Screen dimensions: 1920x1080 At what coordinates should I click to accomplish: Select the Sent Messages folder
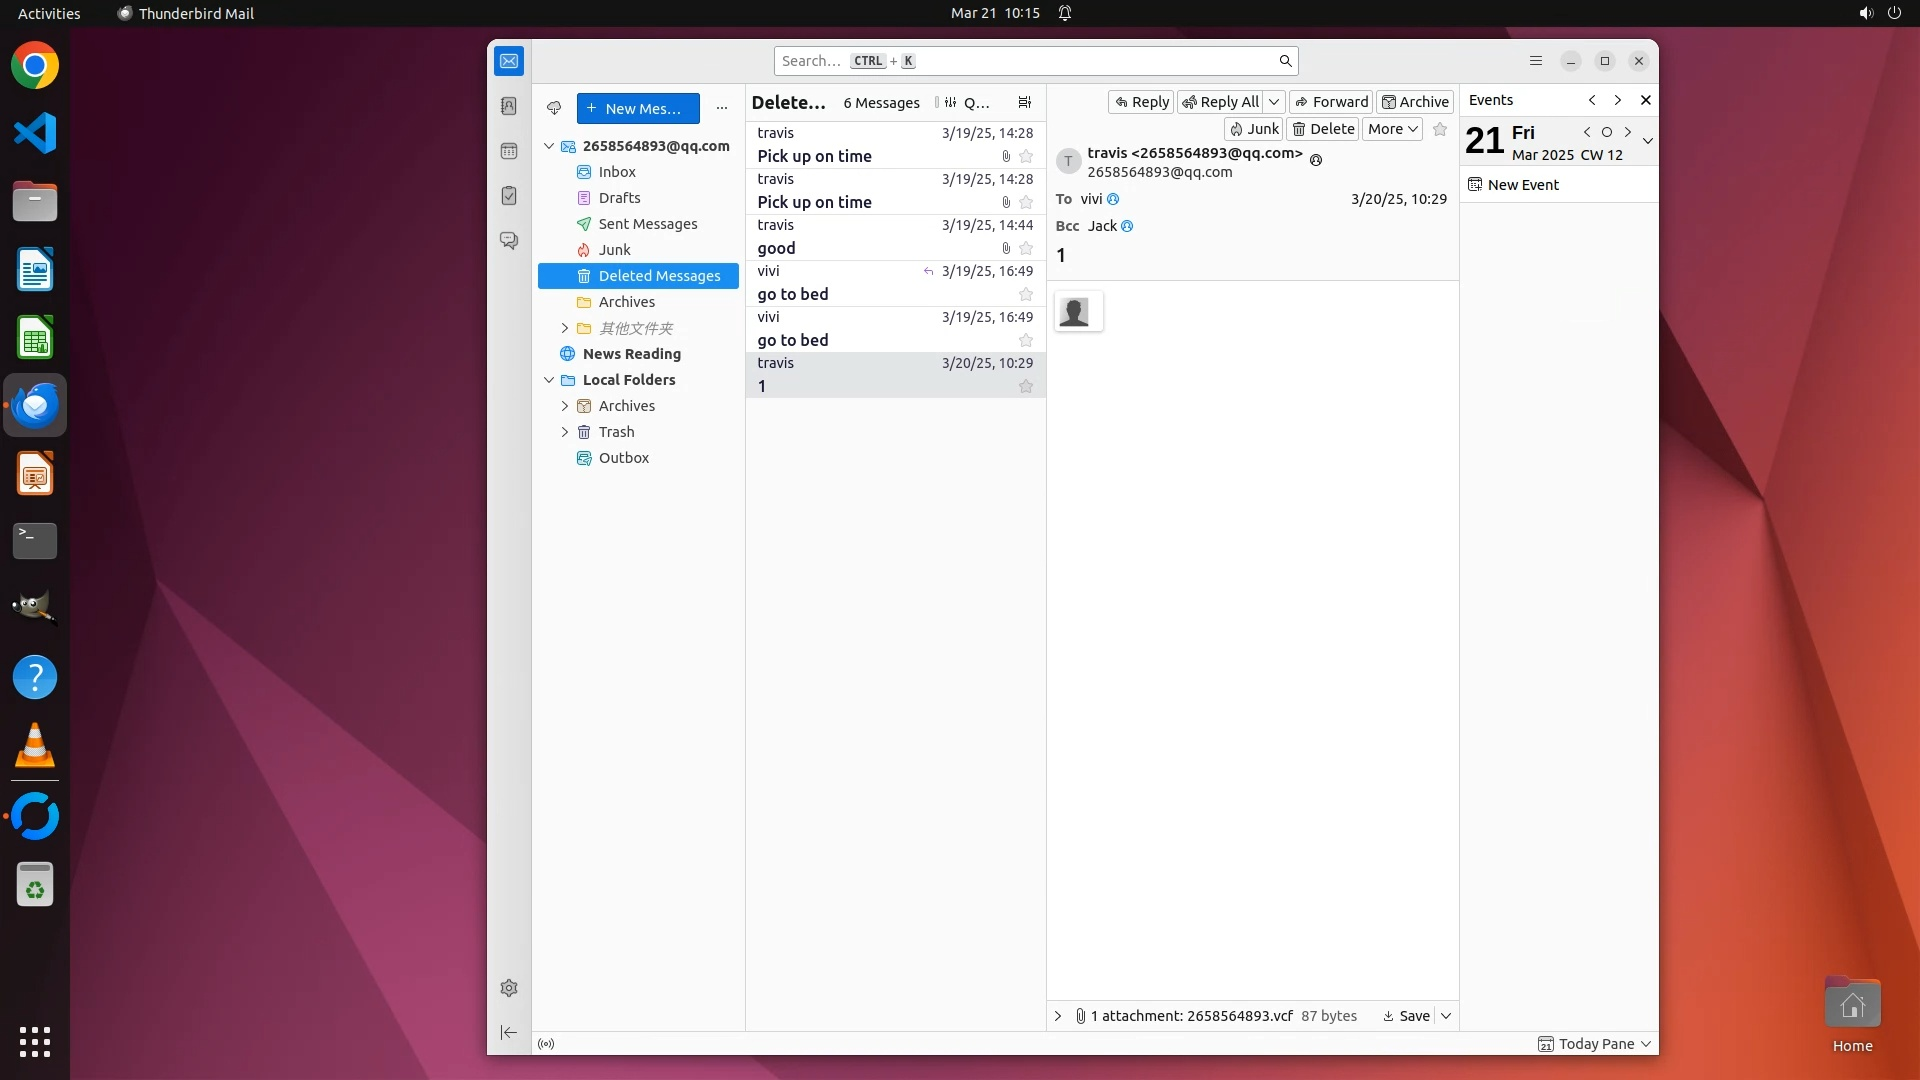pos(647,224)
